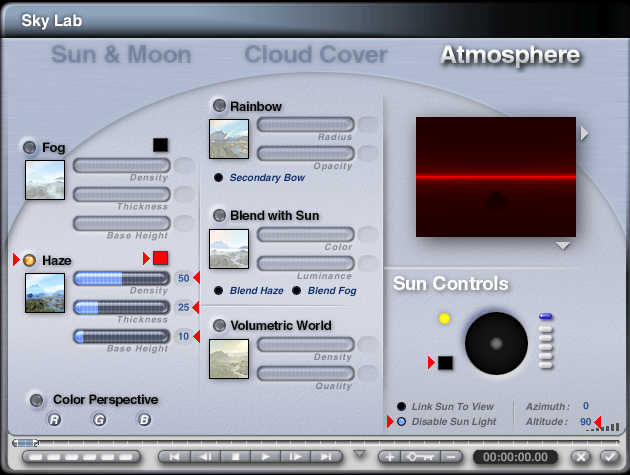Play the animation
This screenshot has width=630, height=475.
pos(266,457)
